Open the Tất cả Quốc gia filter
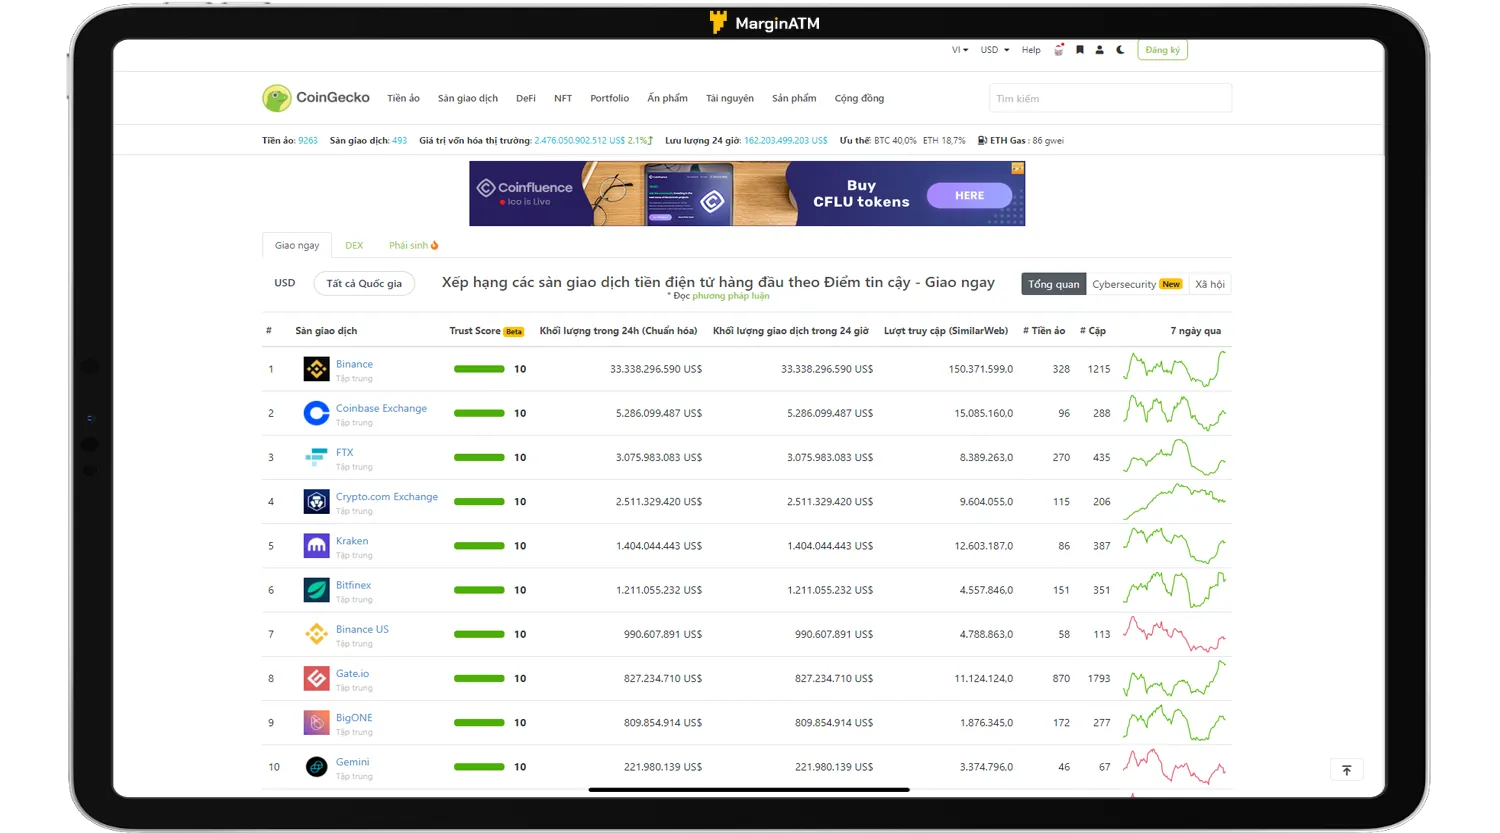Image resolution: width=1500 pixels, height=833 pixels. [x=364, y=283]
